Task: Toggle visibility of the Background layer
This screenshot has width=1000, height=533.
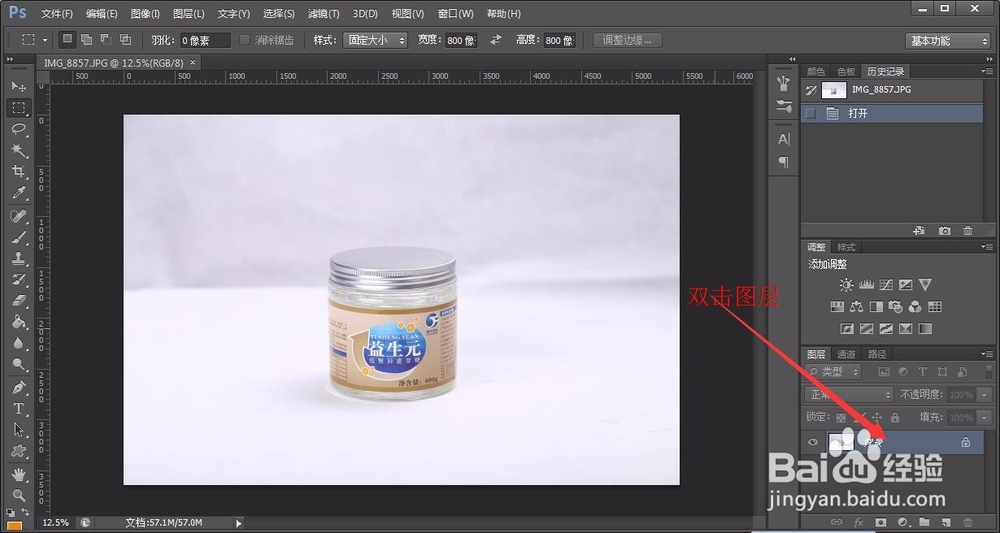Action: [x=812, y=442]
